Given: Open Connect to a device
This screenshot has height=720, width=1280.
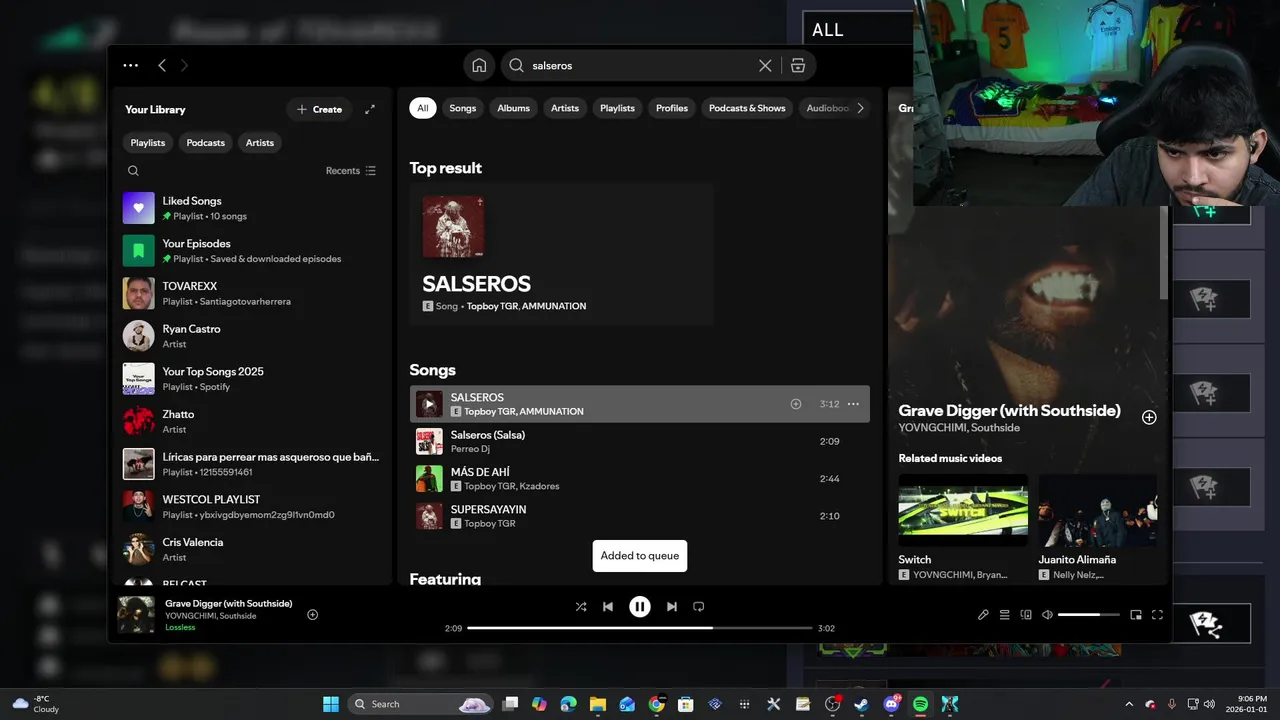Looking at the screenshot, I should [x=1026, y=615].
